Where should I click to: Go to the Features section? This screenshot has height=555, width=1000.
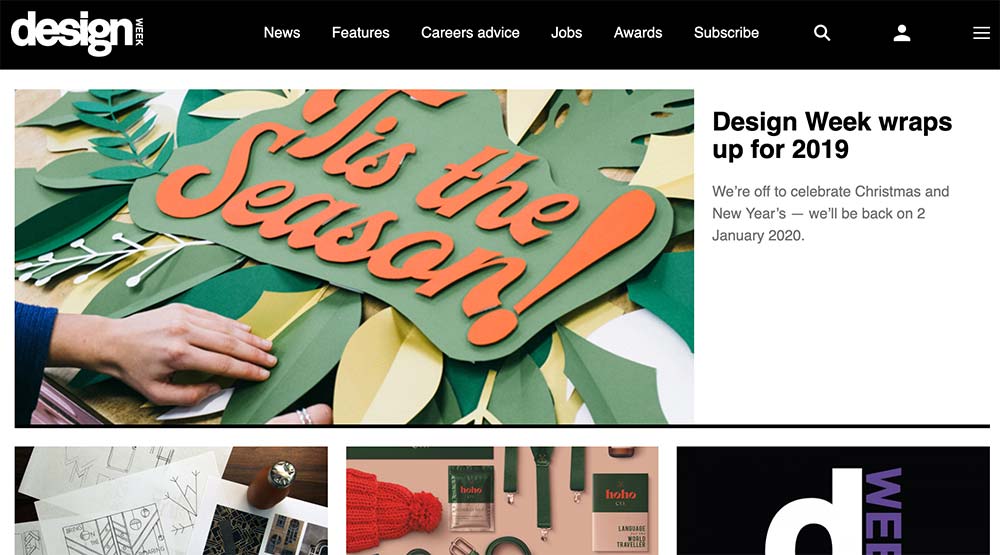pos(360,33)
